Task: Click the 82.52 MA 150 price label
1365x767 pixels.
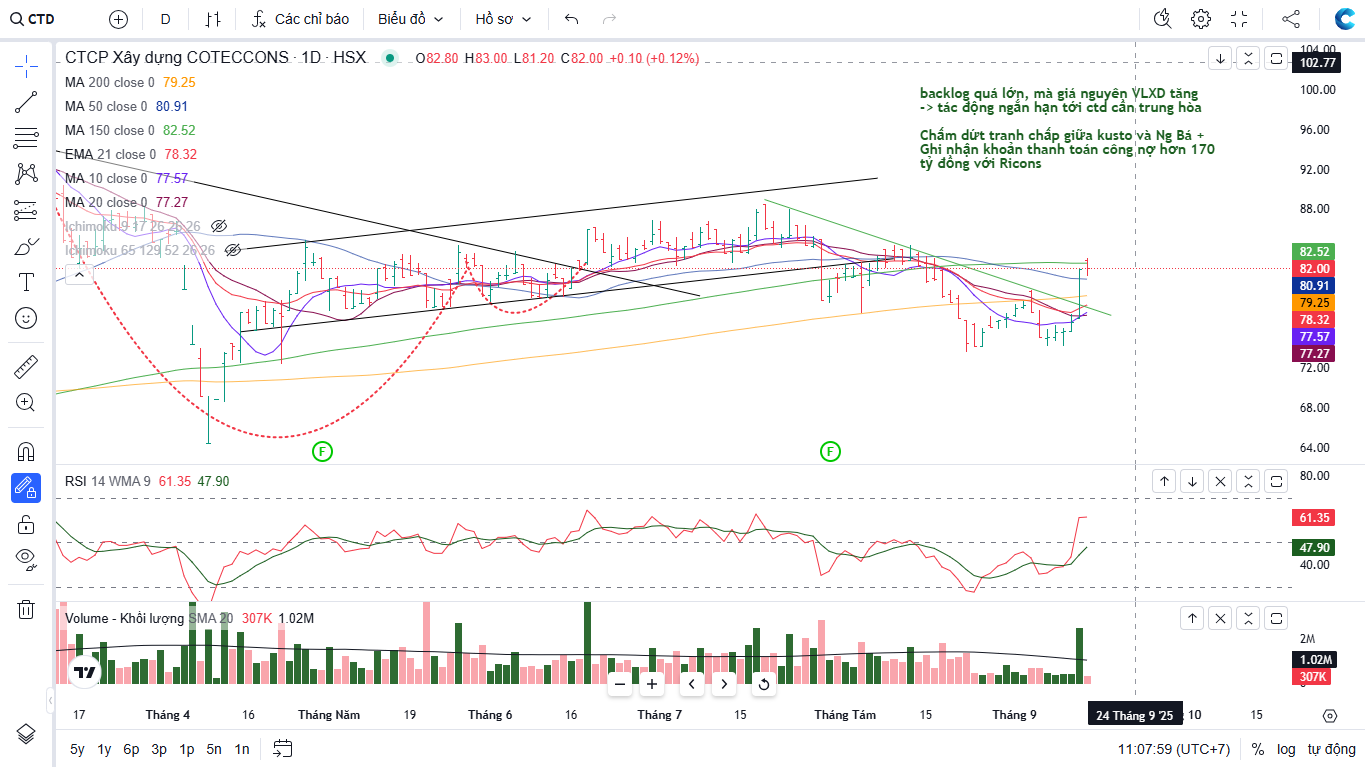Action: [x=1313, y=252]
